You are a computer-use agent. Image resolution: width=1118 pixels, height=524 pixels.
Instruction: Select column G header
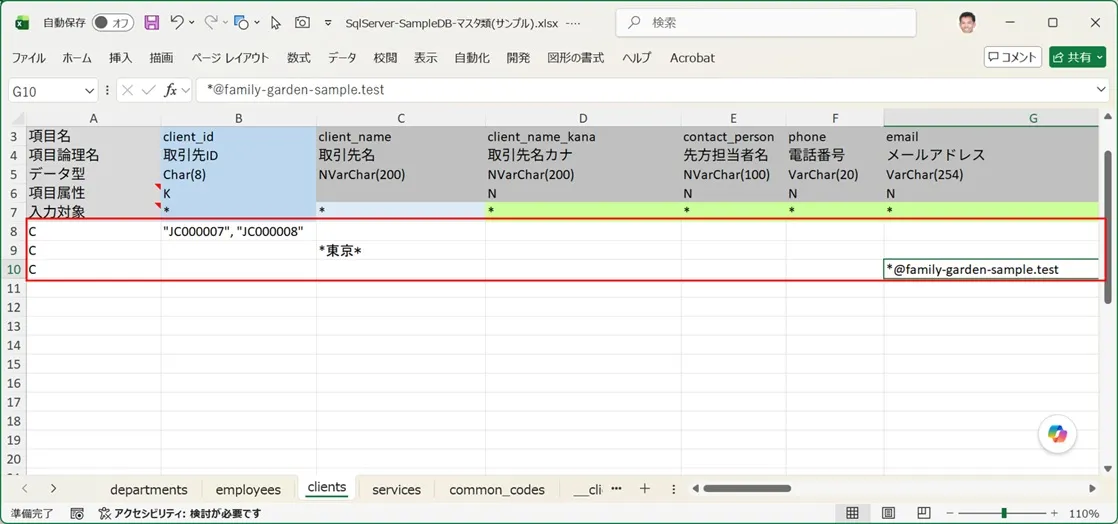990,118
